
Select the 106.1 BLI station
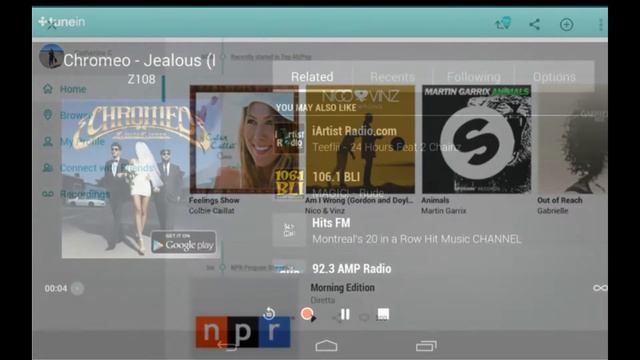point(433,184)
